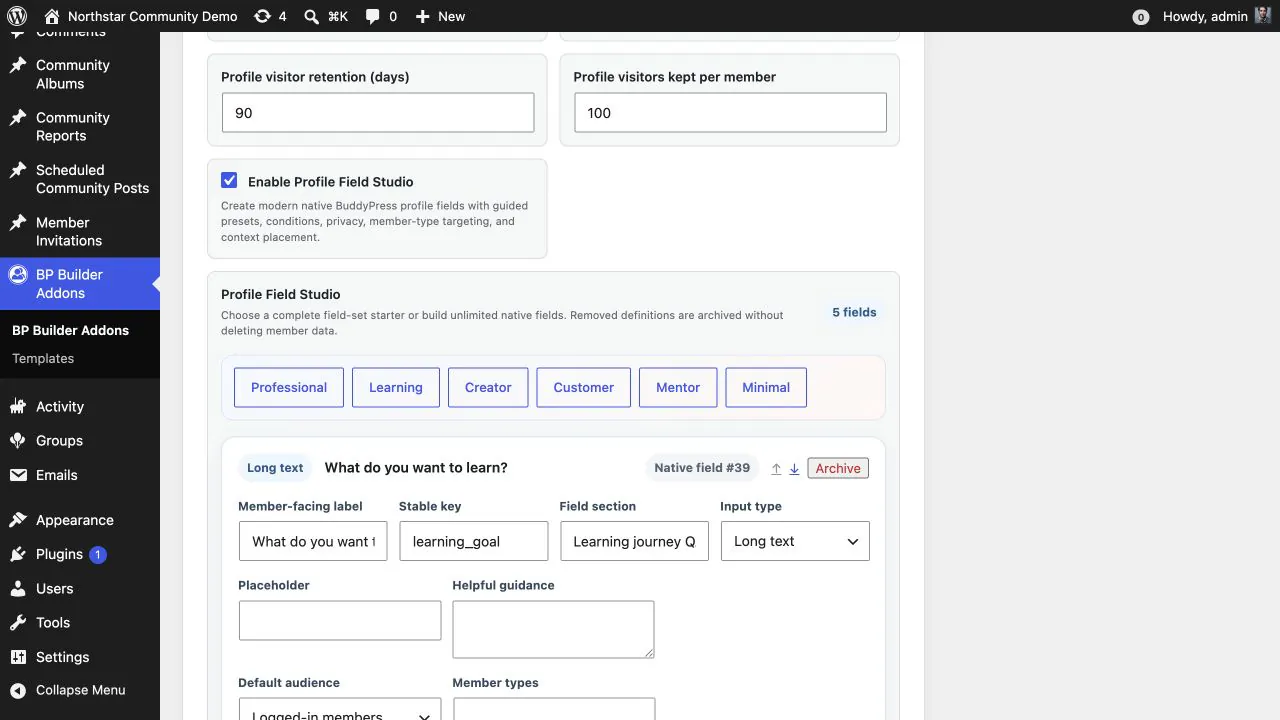Apply the Mentor field-set preset
The height and width of the screenshot is (720, 1280).
pyautogui.click(x=678, y=387)
